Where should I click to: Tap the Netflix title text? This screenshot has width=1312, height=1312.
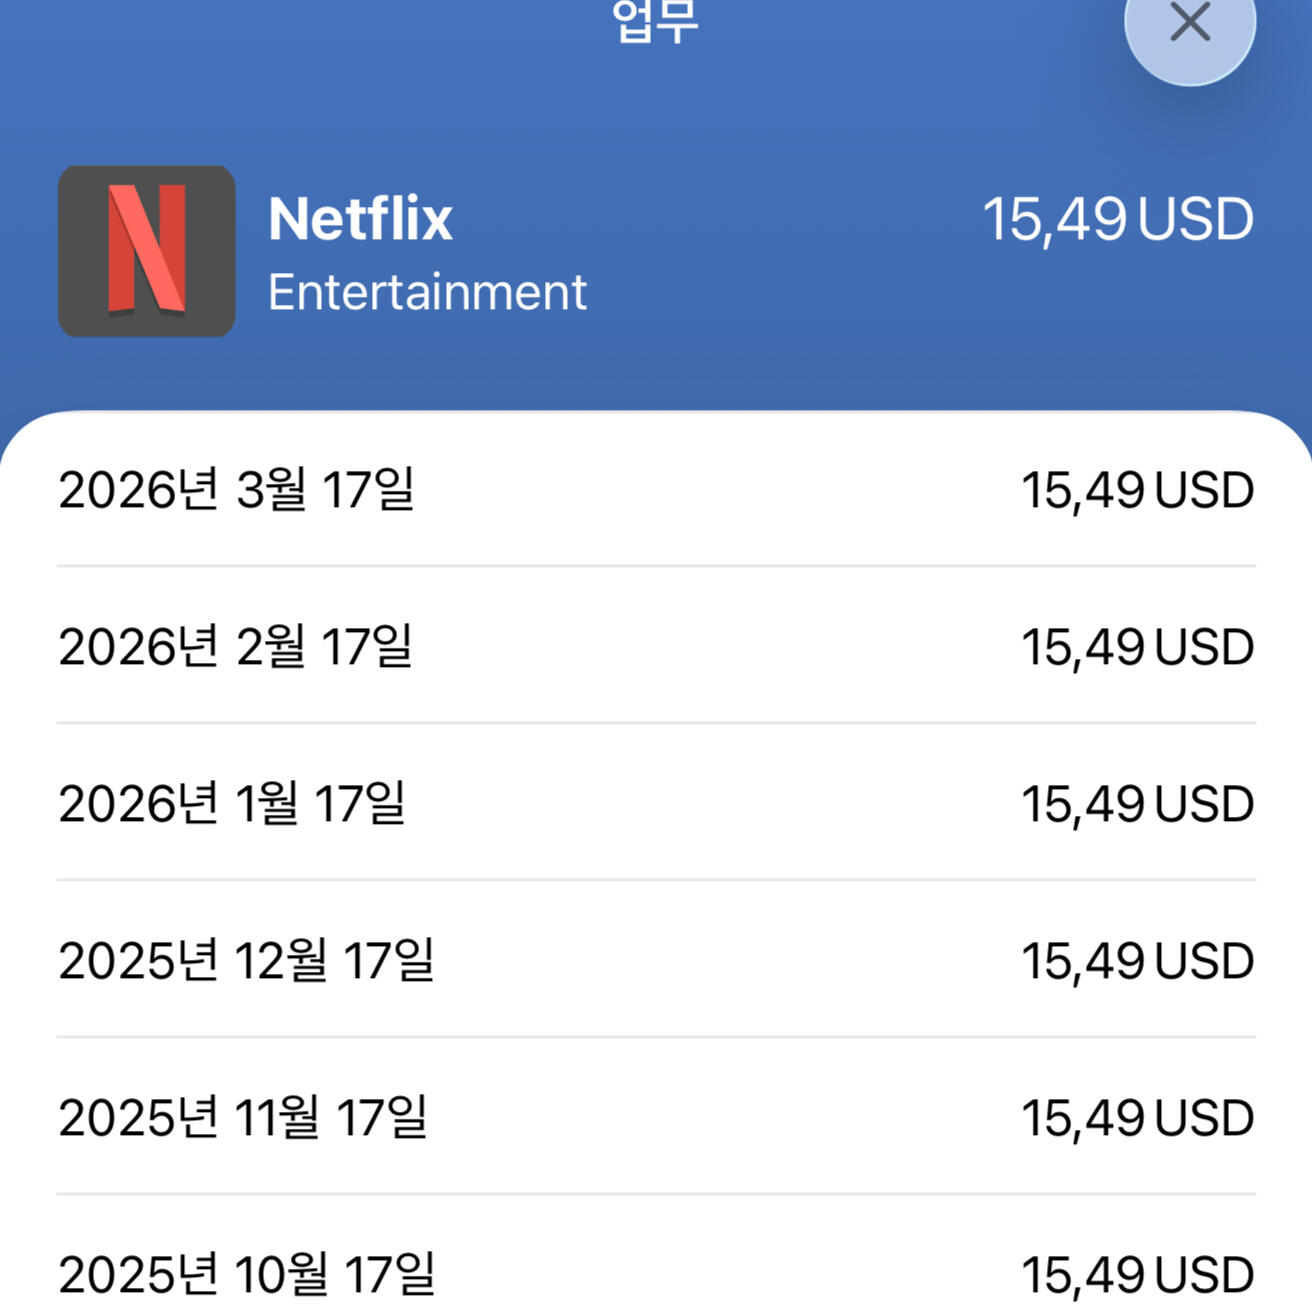360,219
